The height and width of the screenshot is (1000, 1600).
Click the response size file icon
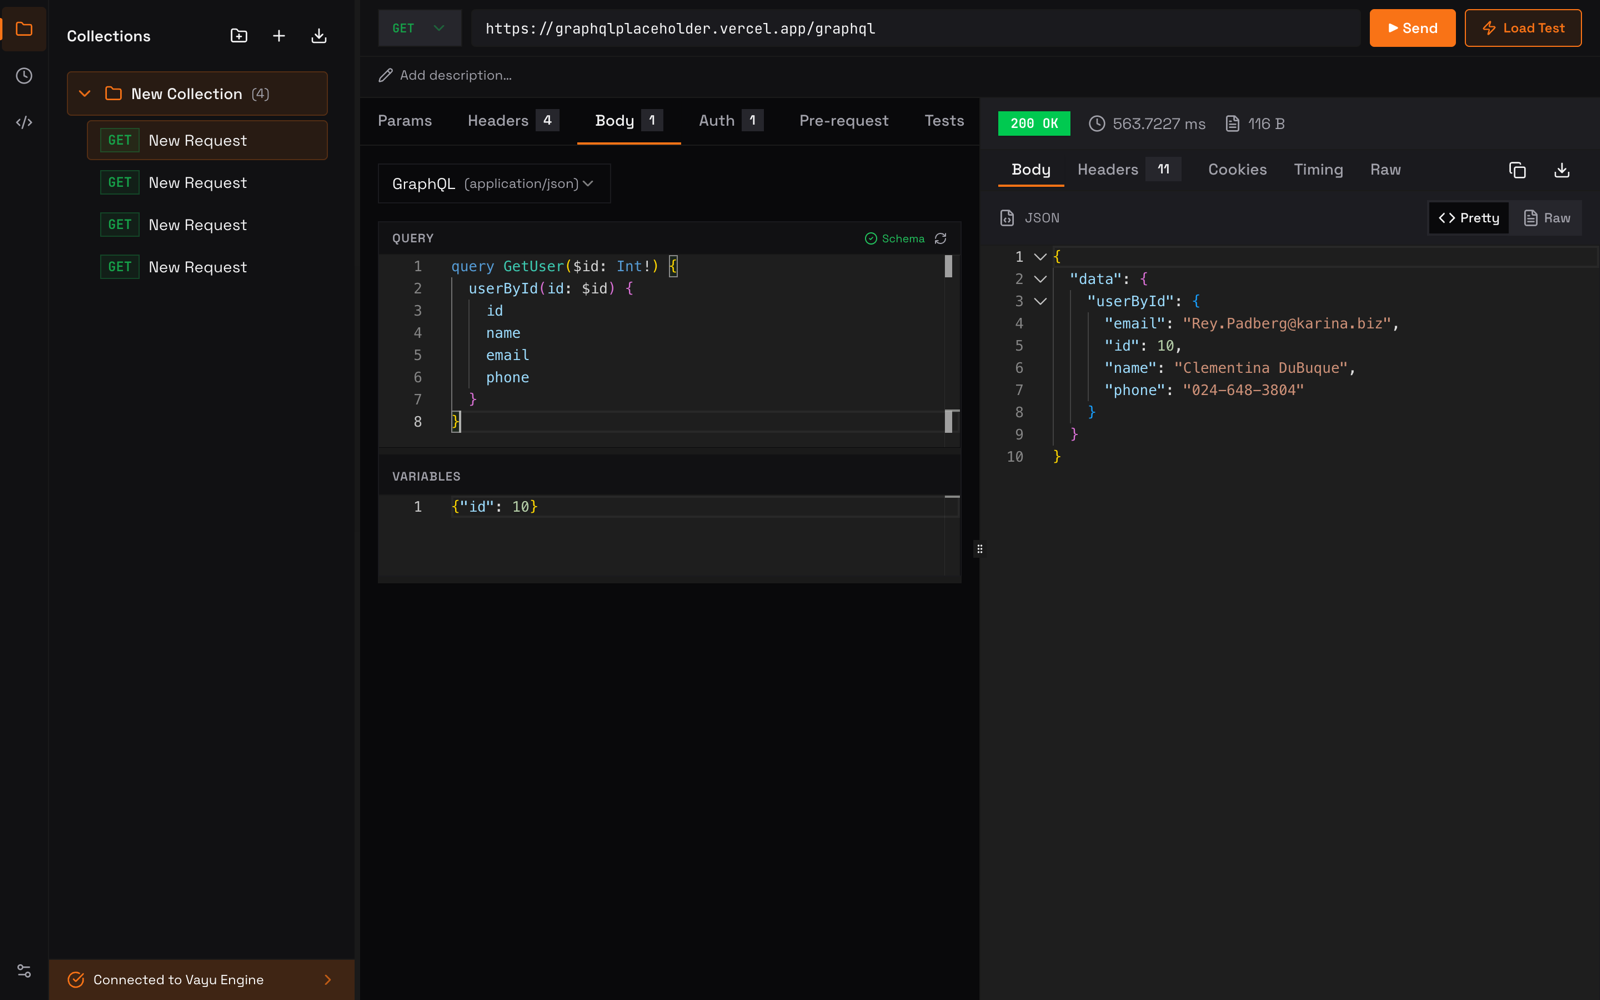(x=1232, y=124)
